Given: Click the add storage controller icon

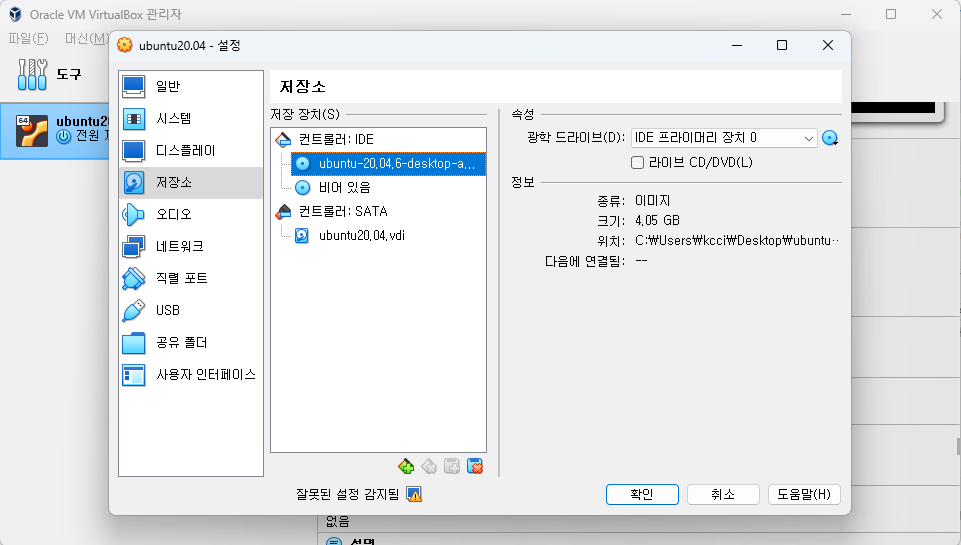Looking at the screenshot, I should pos(406,467).
